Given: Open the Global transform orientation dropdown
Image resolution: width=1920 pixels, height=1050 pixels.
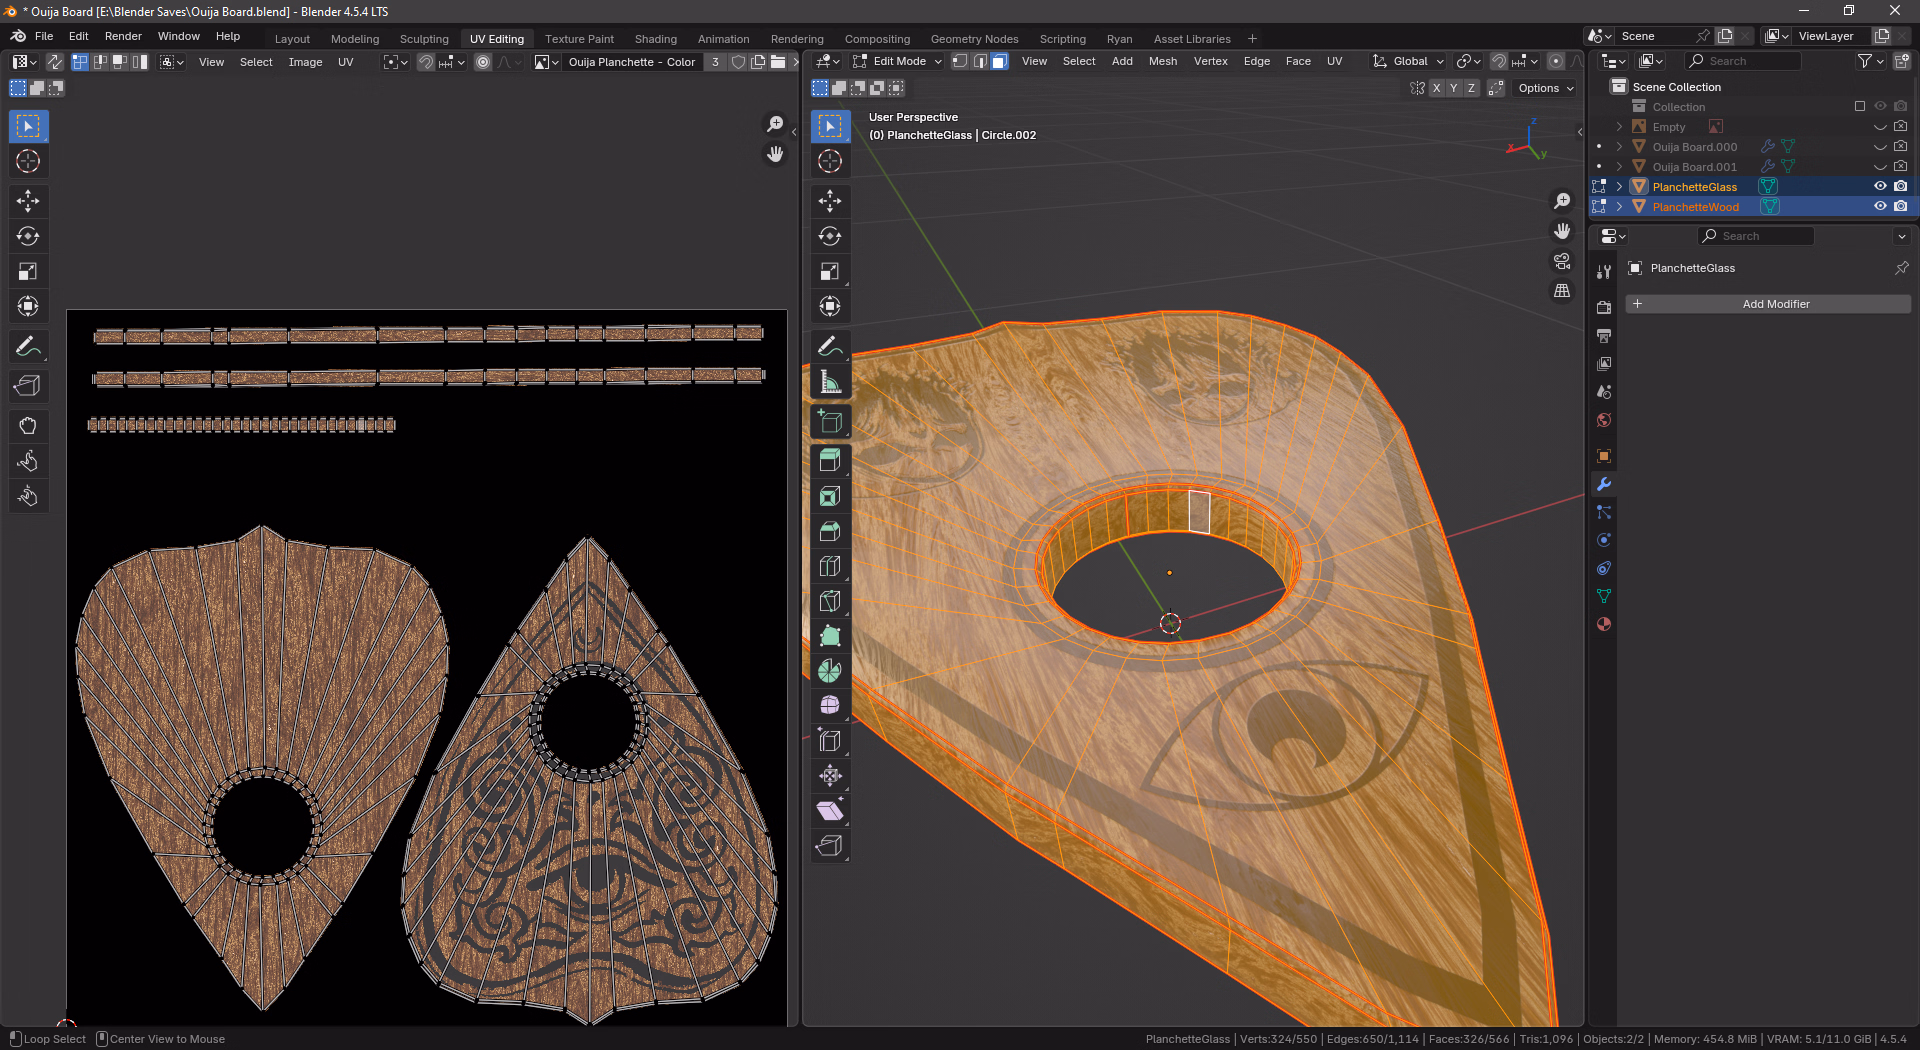Looking at the screenshot, I should (x=1409, y=61).
